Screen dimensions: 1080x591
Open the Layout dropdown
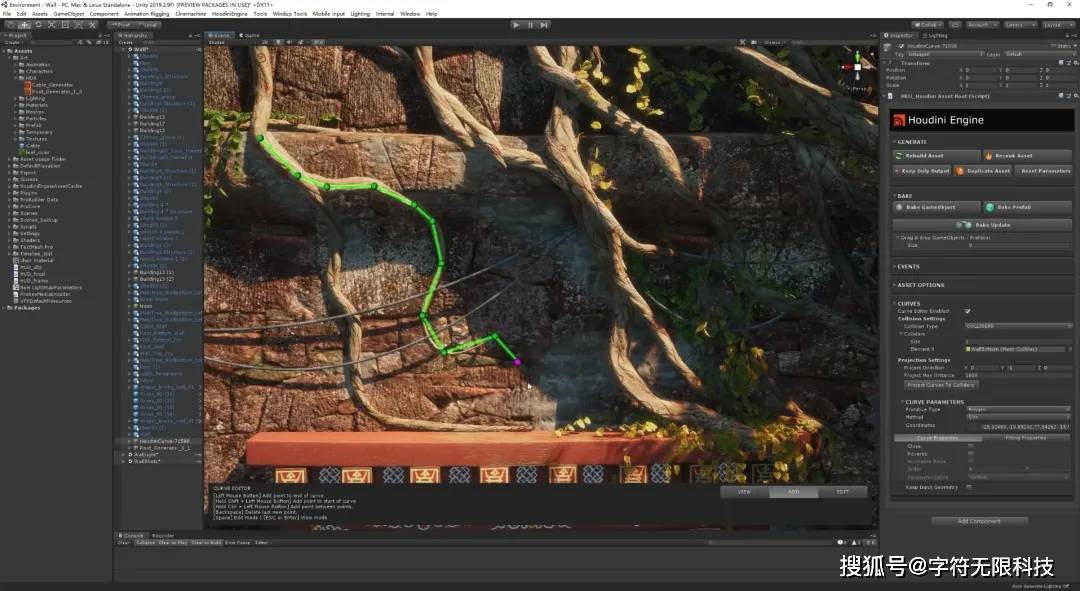pos(1054,24)
